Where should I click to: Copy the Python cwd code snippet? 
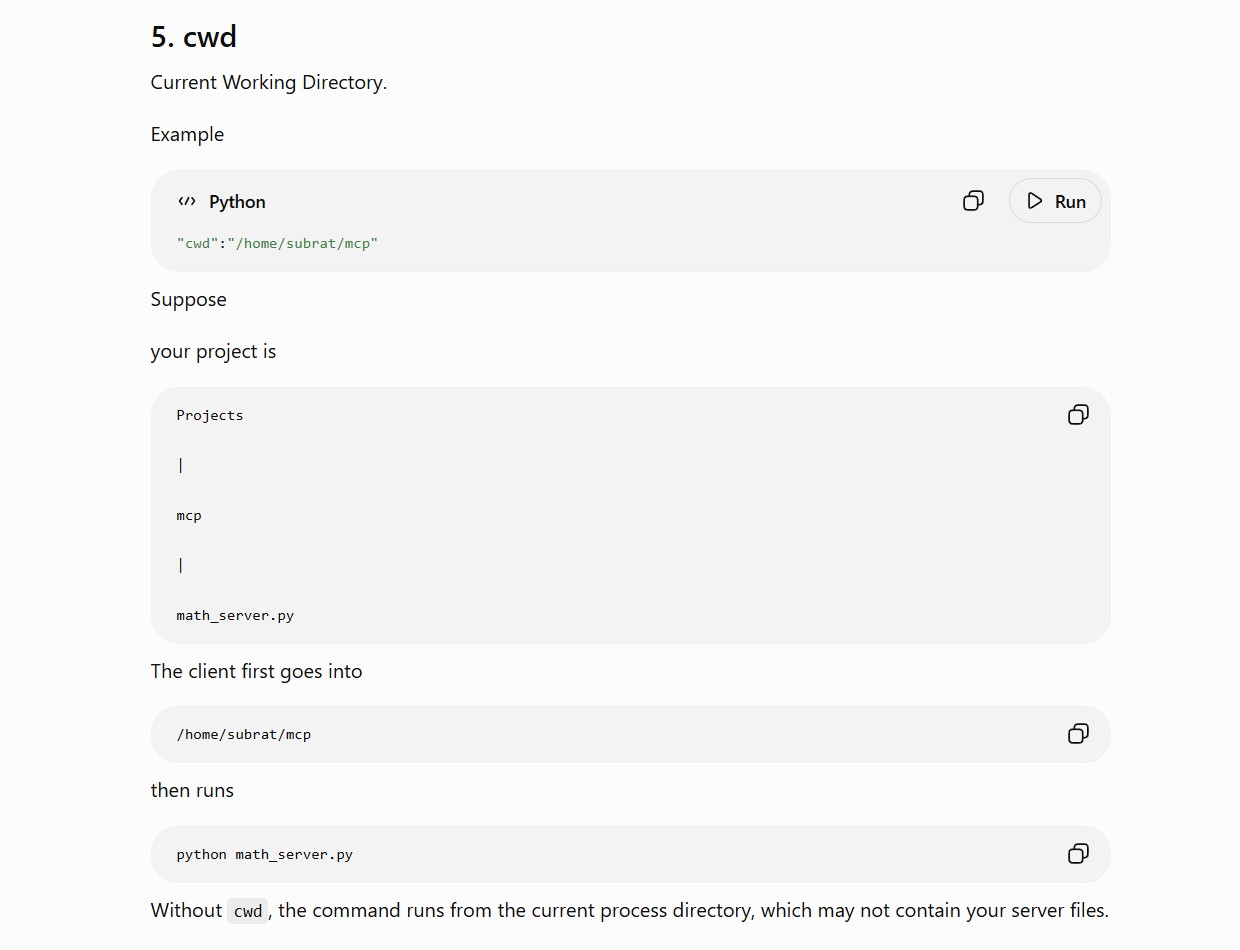point(973,201)
